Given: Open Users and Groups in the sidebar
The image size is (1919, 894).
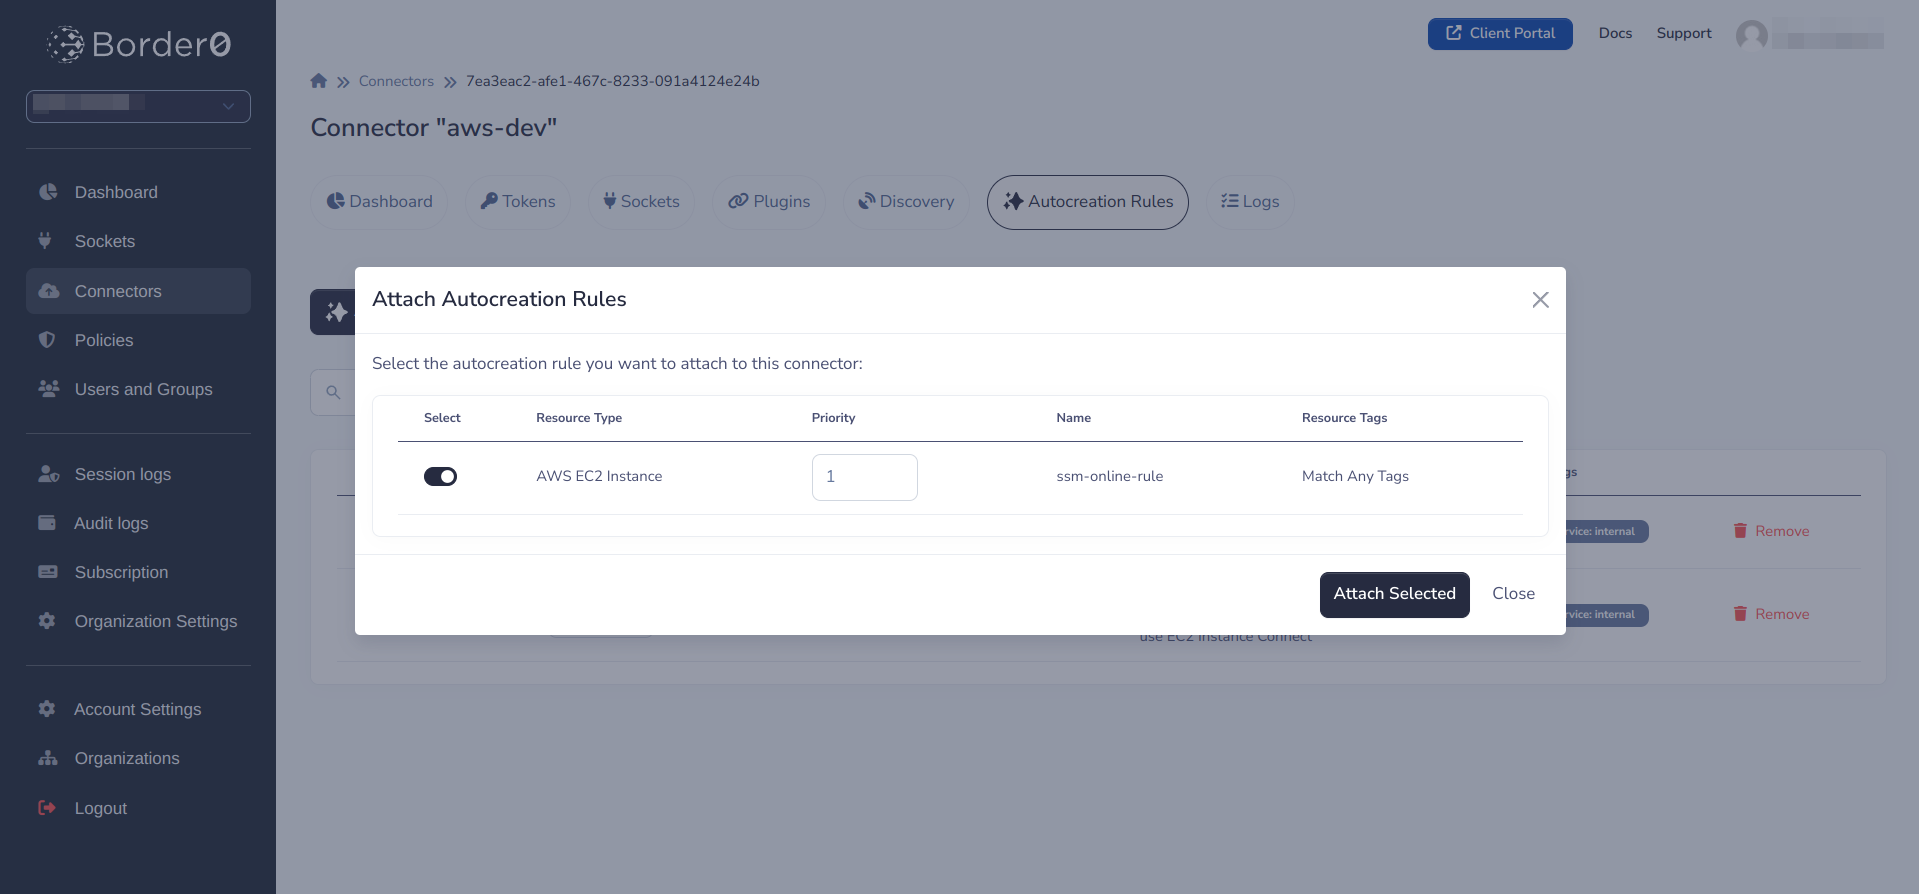Looking at the screenshot, I should pyautogui.click(x=138, y=389).
